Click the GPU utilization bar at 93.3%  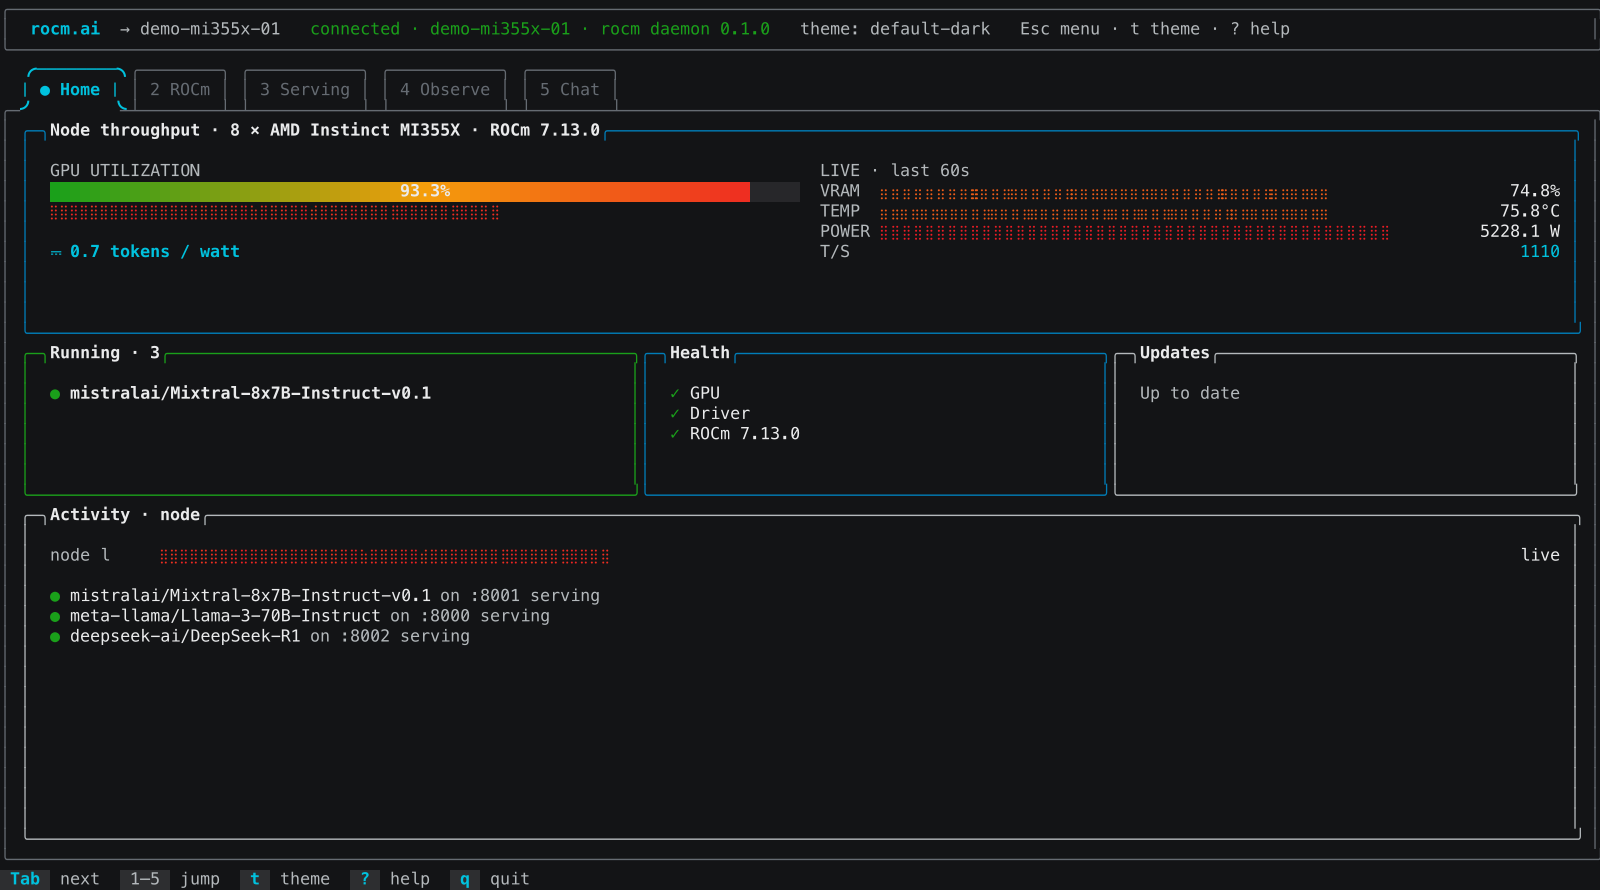pos(425,192)
